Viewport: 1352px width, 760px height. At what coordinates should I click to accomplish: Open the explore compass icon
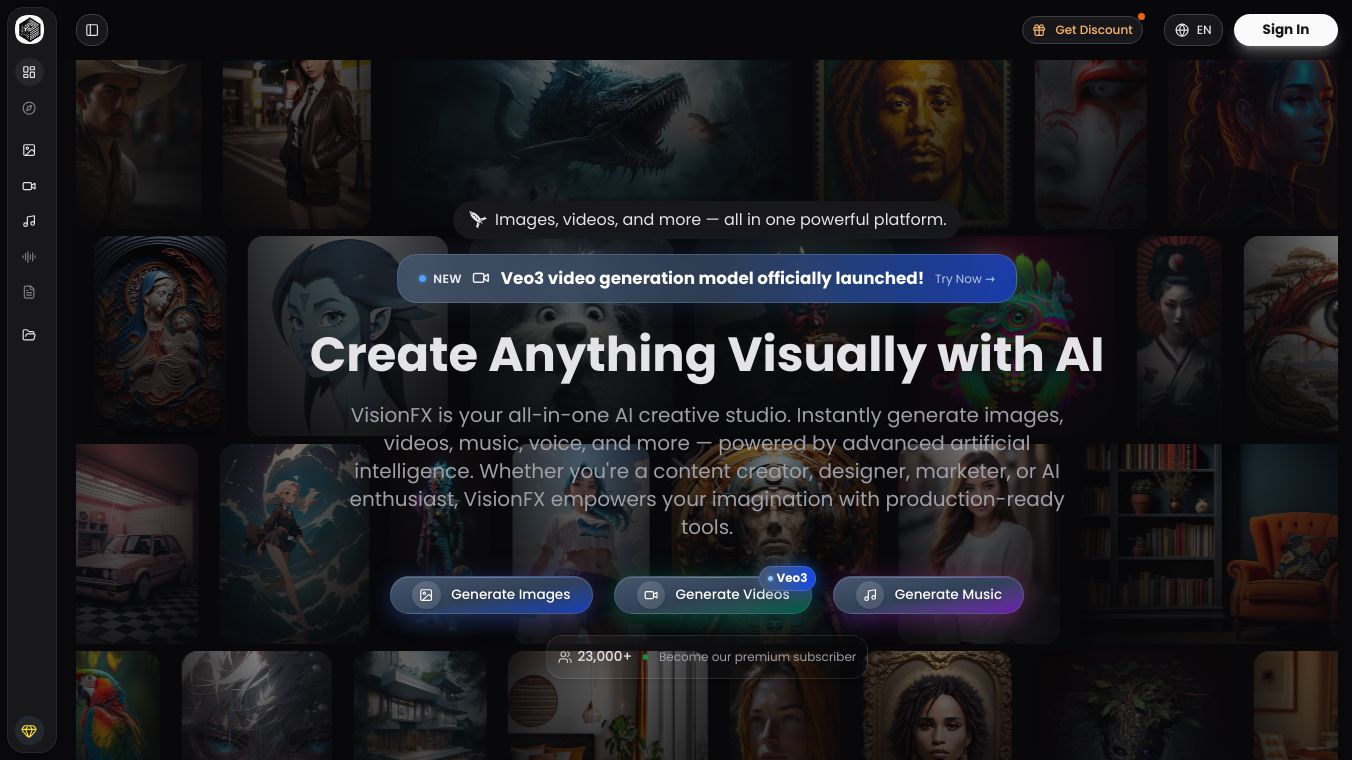(29, 108)
